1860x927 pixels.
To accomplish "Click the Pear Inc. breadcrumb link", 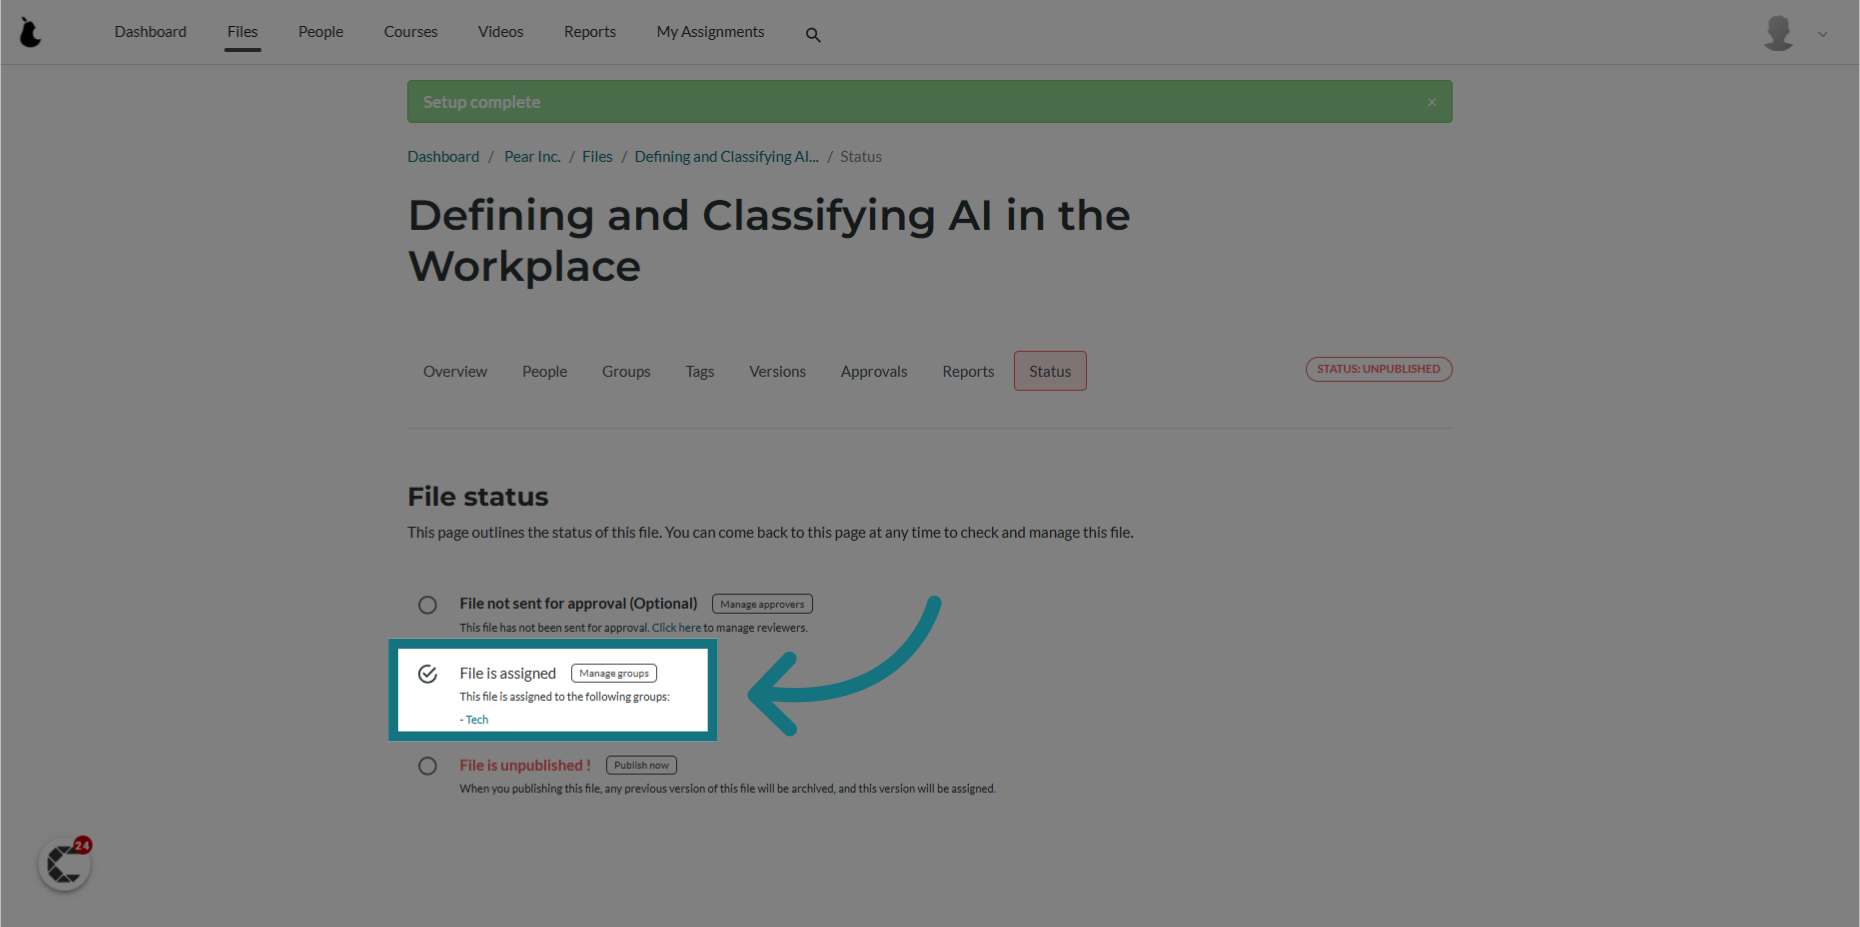I will click(532, 157).
